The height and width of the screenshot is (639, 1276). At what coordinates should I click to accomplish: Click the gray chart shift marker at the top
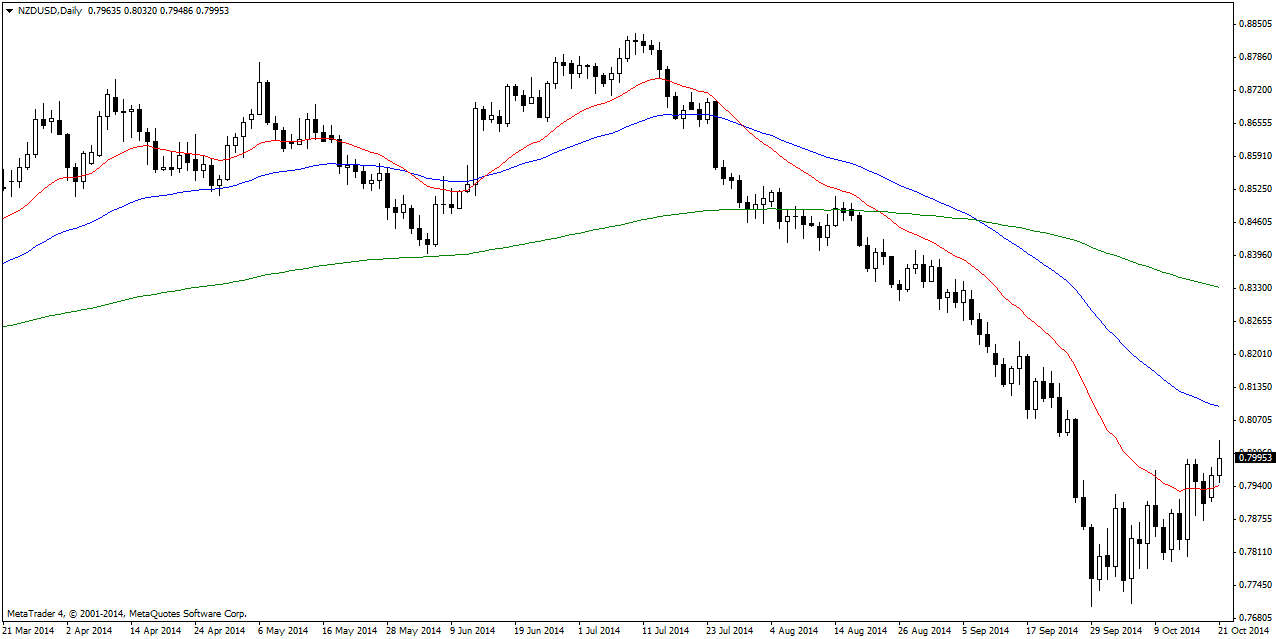pyautogui.click(x=1227, y=6)
